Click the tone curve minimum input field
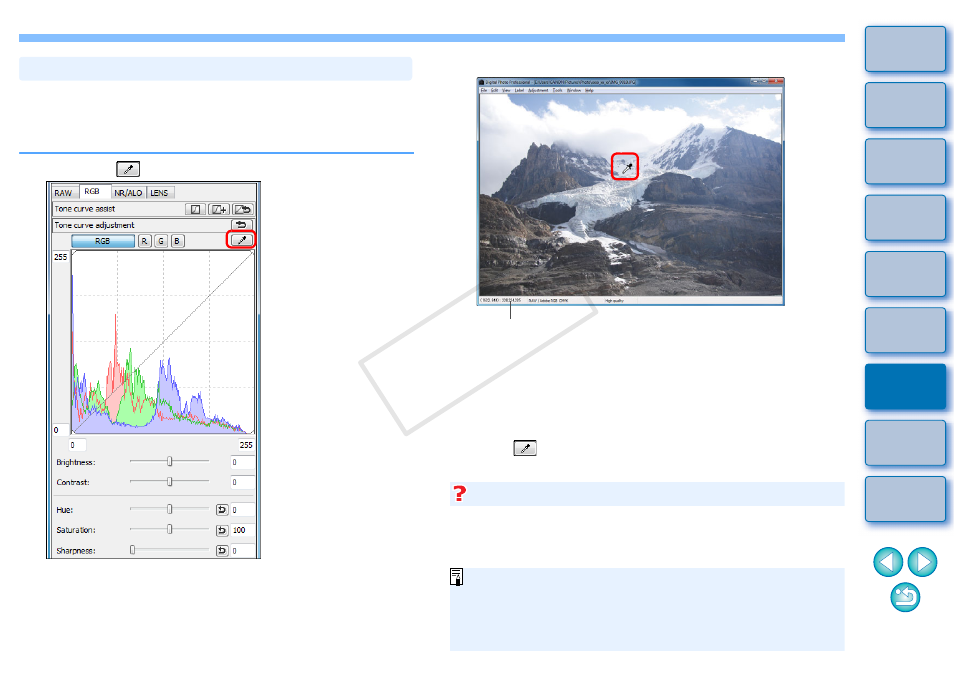Image resolution: width=954 pixels, height=674 pixels. (77, 445)
